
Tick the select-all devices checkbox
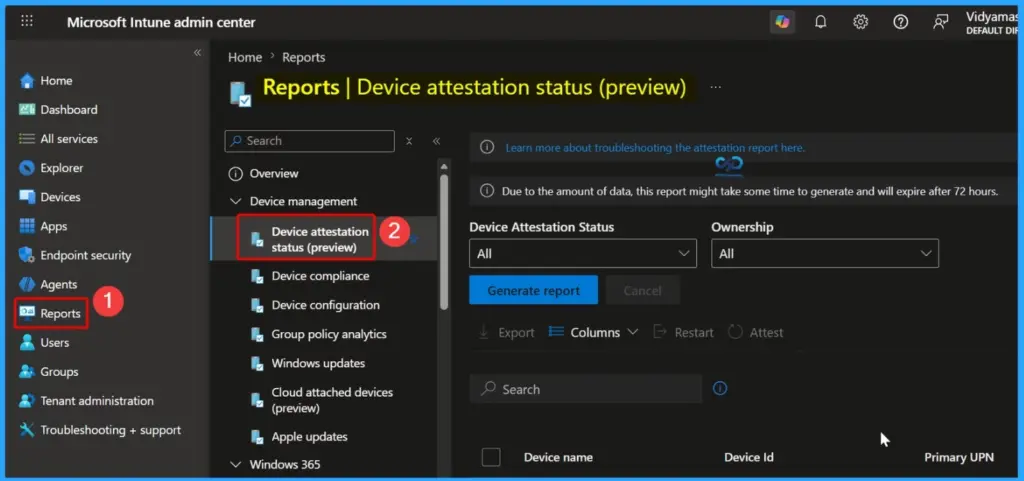(491, 457)
